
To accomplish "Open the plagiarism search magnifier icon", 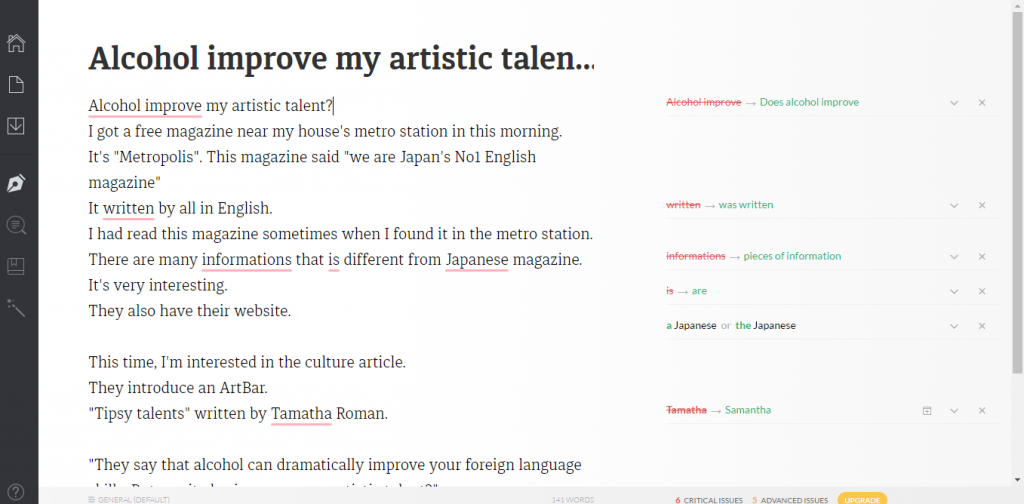I will 16,226.
